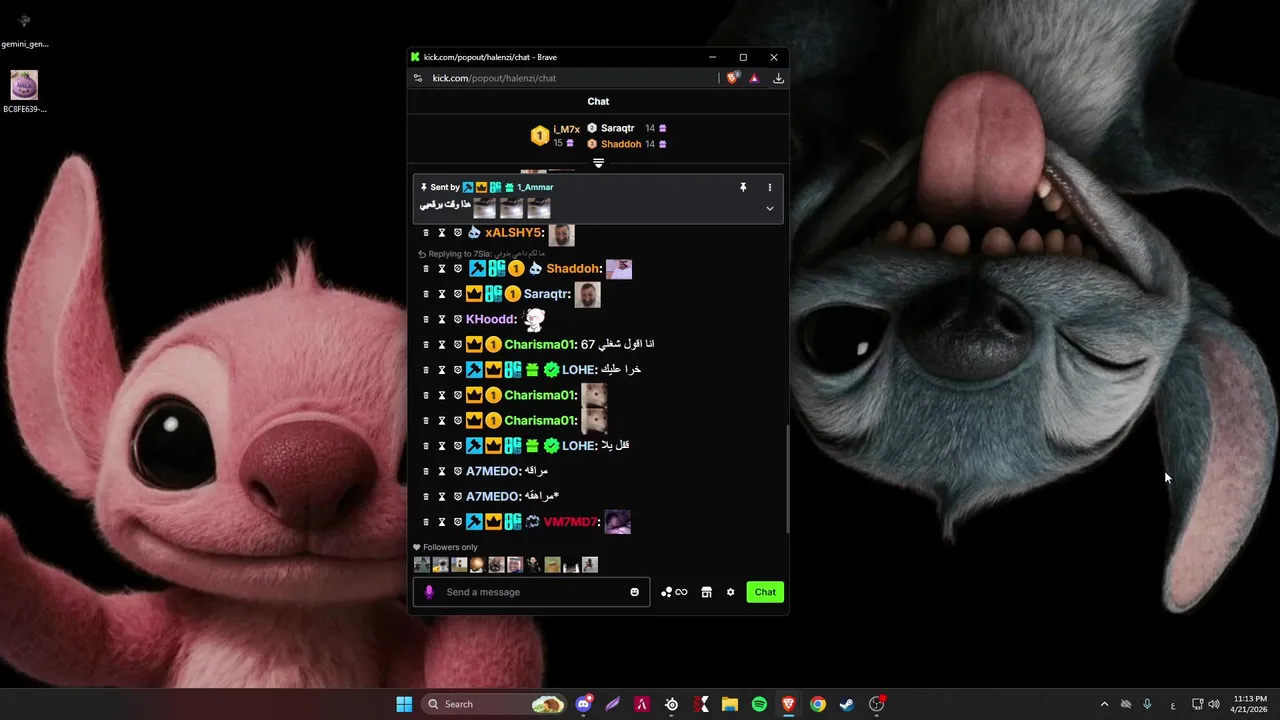
Task: Click the VM7MD7 username in chat
Action: (570, 522)
